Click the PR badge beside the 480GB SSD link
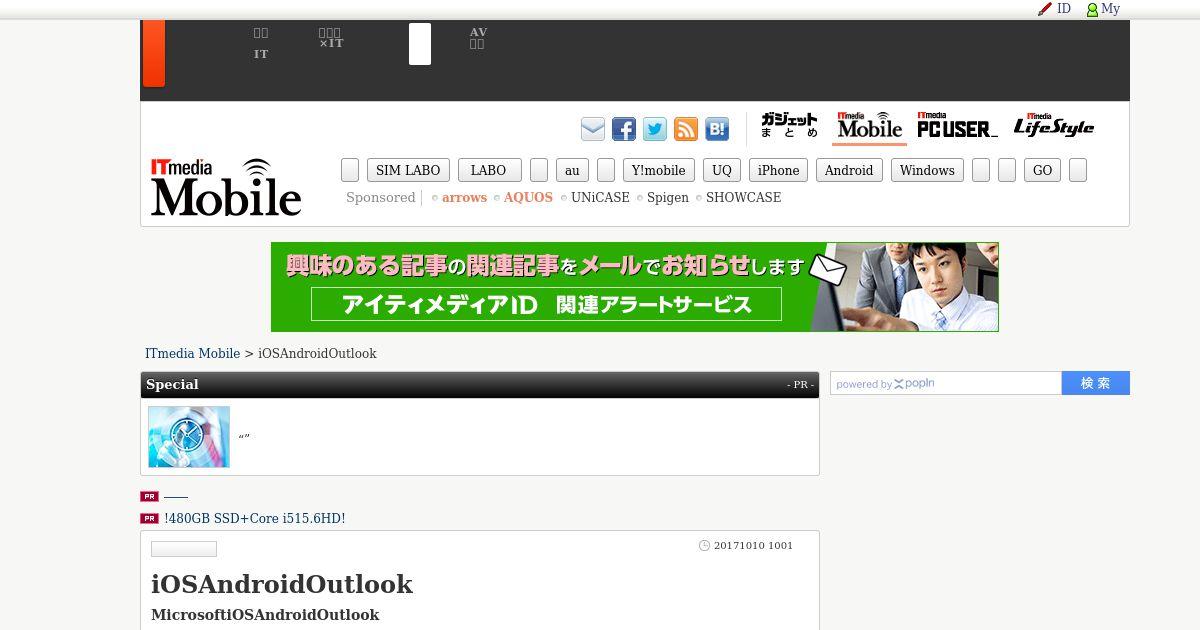Viewport: 1200px width, 630px height. point(149,518)
